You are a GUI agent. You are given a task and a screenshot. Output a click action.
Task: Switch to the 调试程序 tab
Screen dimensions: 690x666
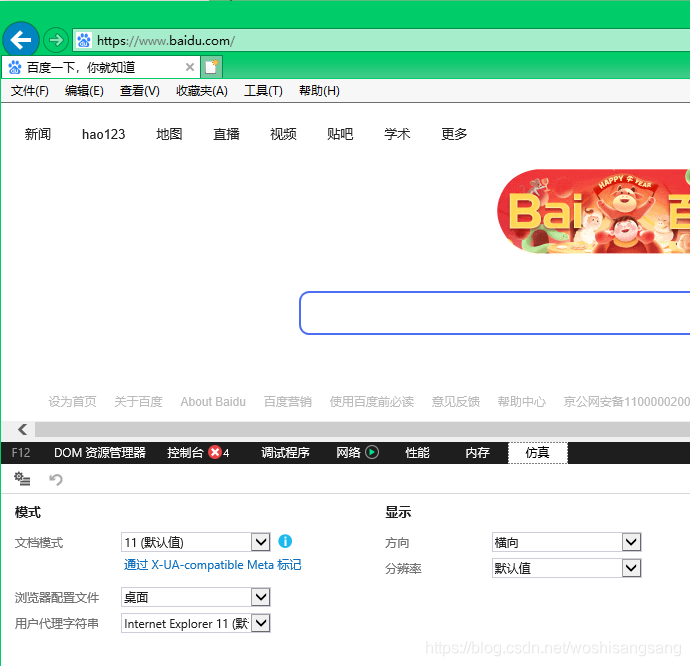(285, 453)
